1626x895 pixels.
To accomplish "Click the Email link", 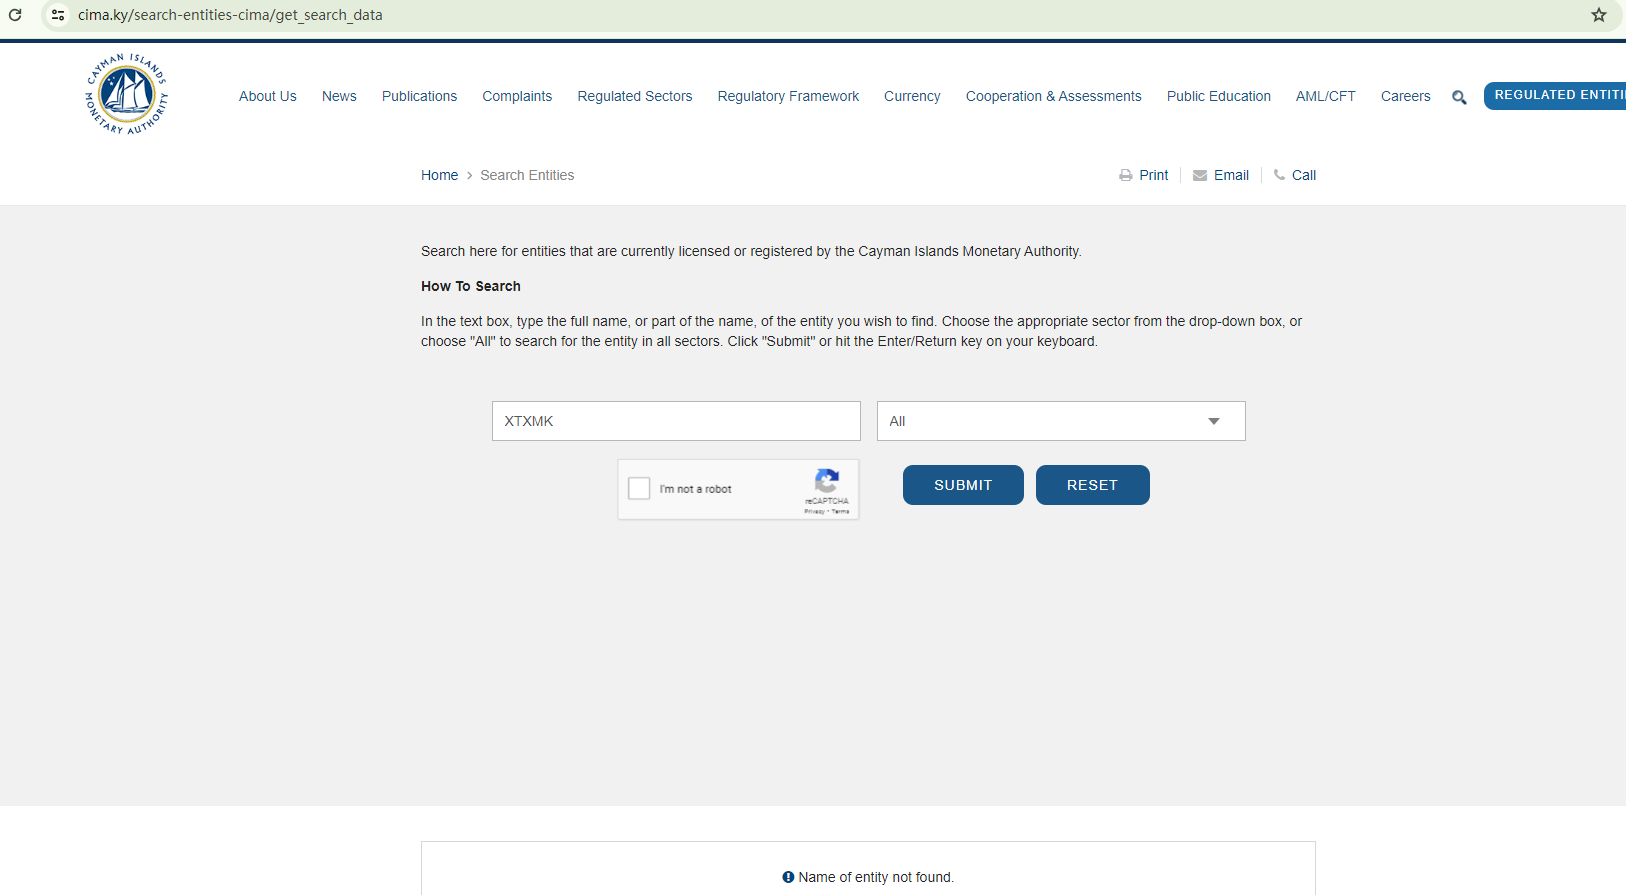I will [x=1231, y=175].
